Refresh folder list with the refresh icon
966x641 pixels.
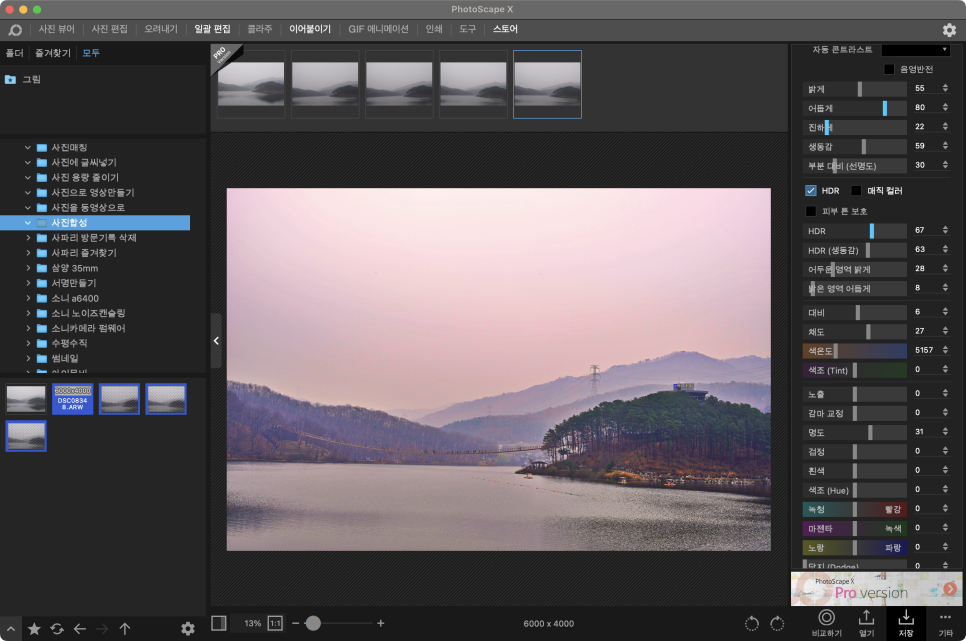point(57,629)
